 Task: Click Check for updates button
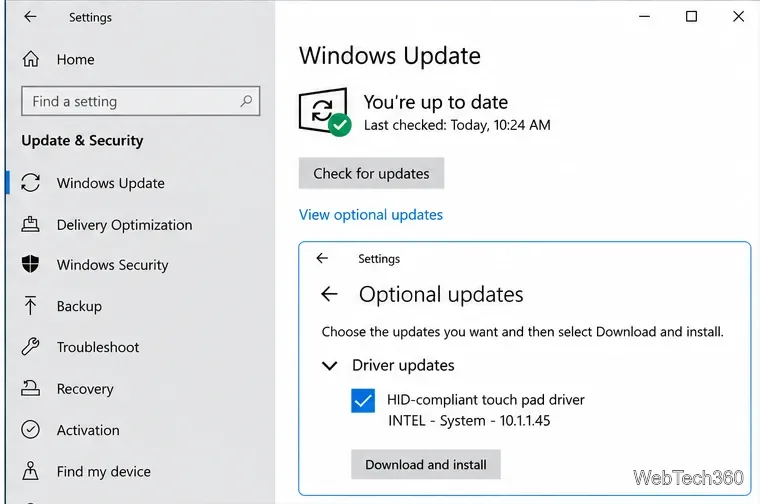click(x=371, y=173)
